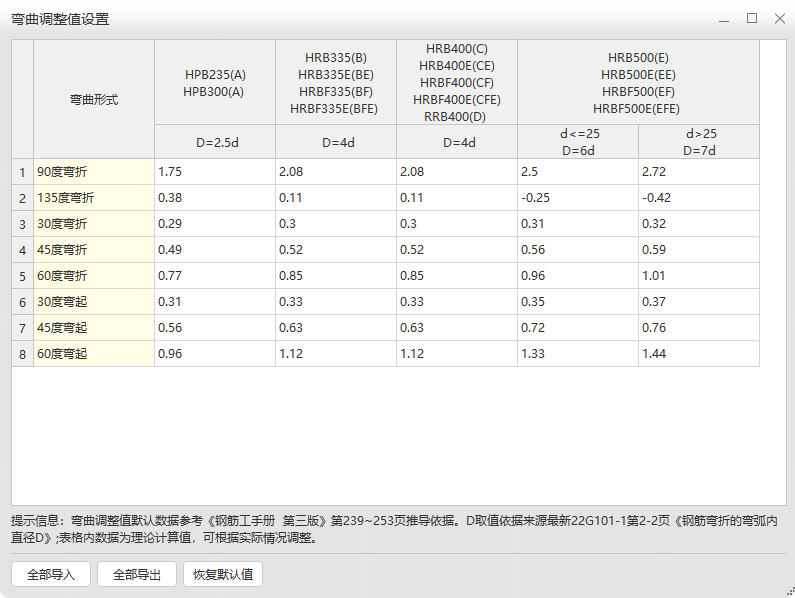This screenshot has width=795, height=598.
Task: Click D=4d sub-header under HRB400(C)
Action: (457, 142)
